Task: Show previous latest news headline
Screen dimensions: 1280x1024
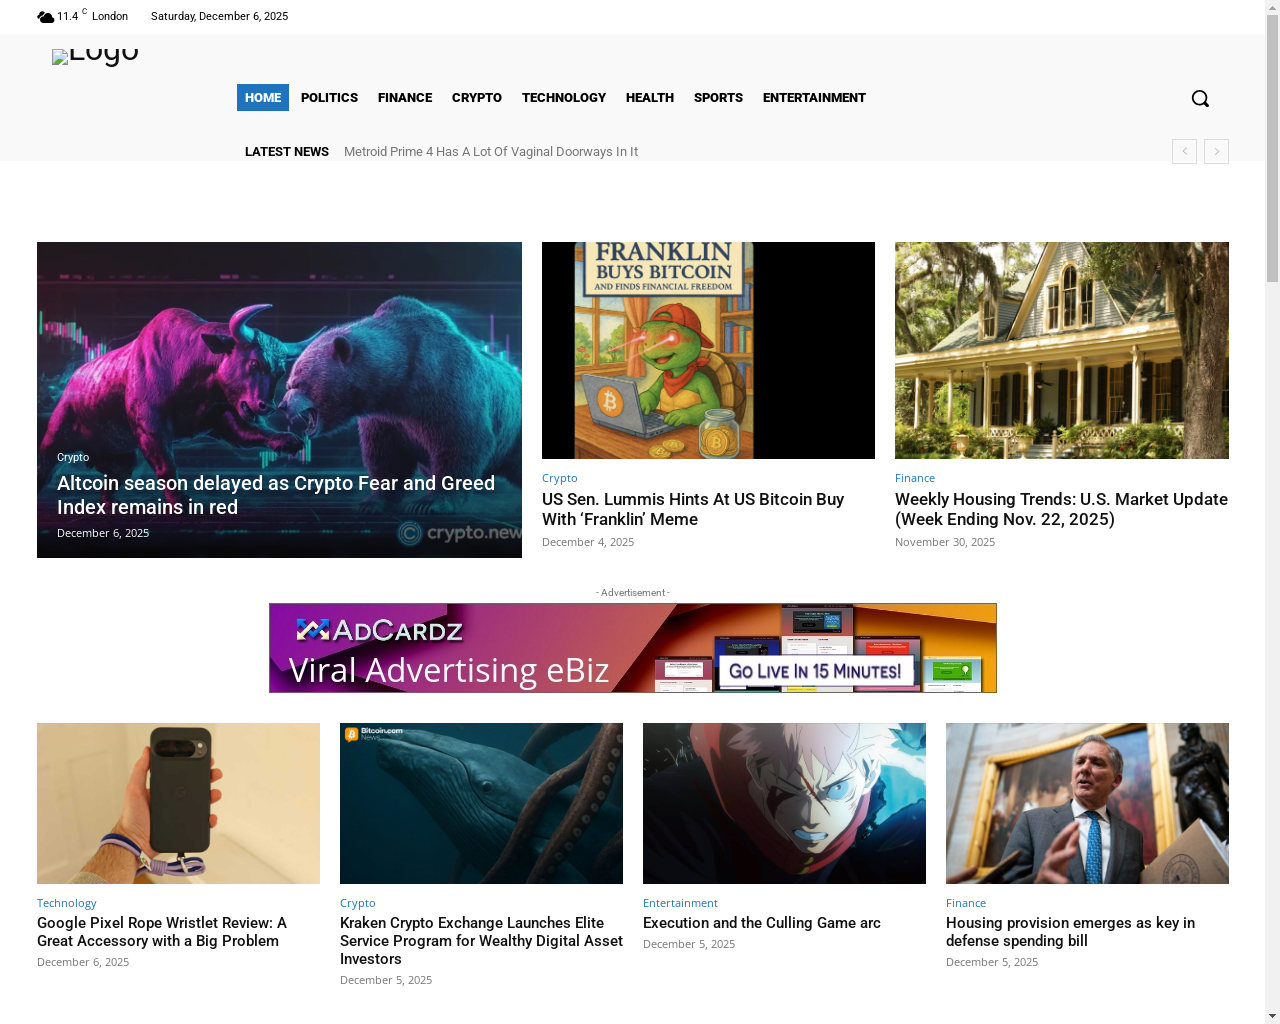Action: click(x=1184, y=151)
